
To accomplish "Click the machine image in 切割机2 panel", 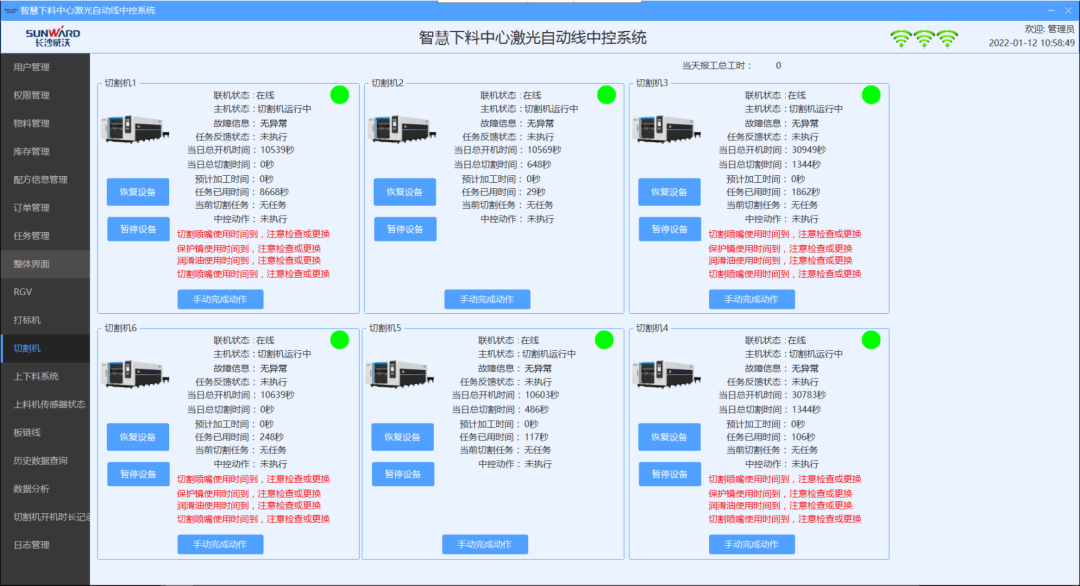I will click(402, 129).
